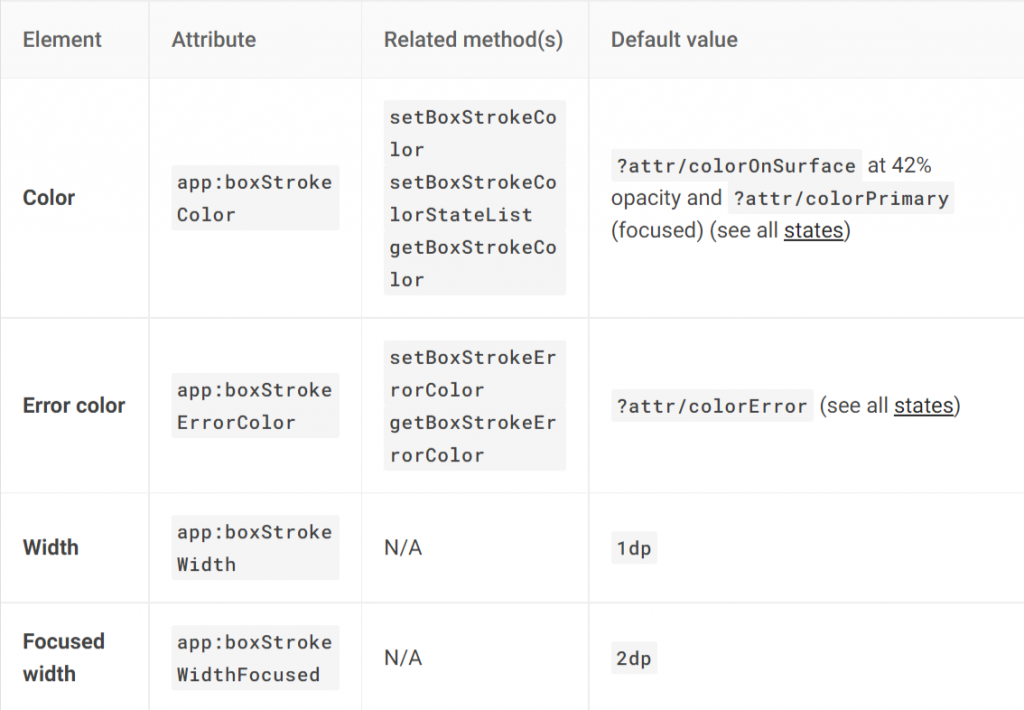
Task: Click the Element column header
Action: pos(62,40)
